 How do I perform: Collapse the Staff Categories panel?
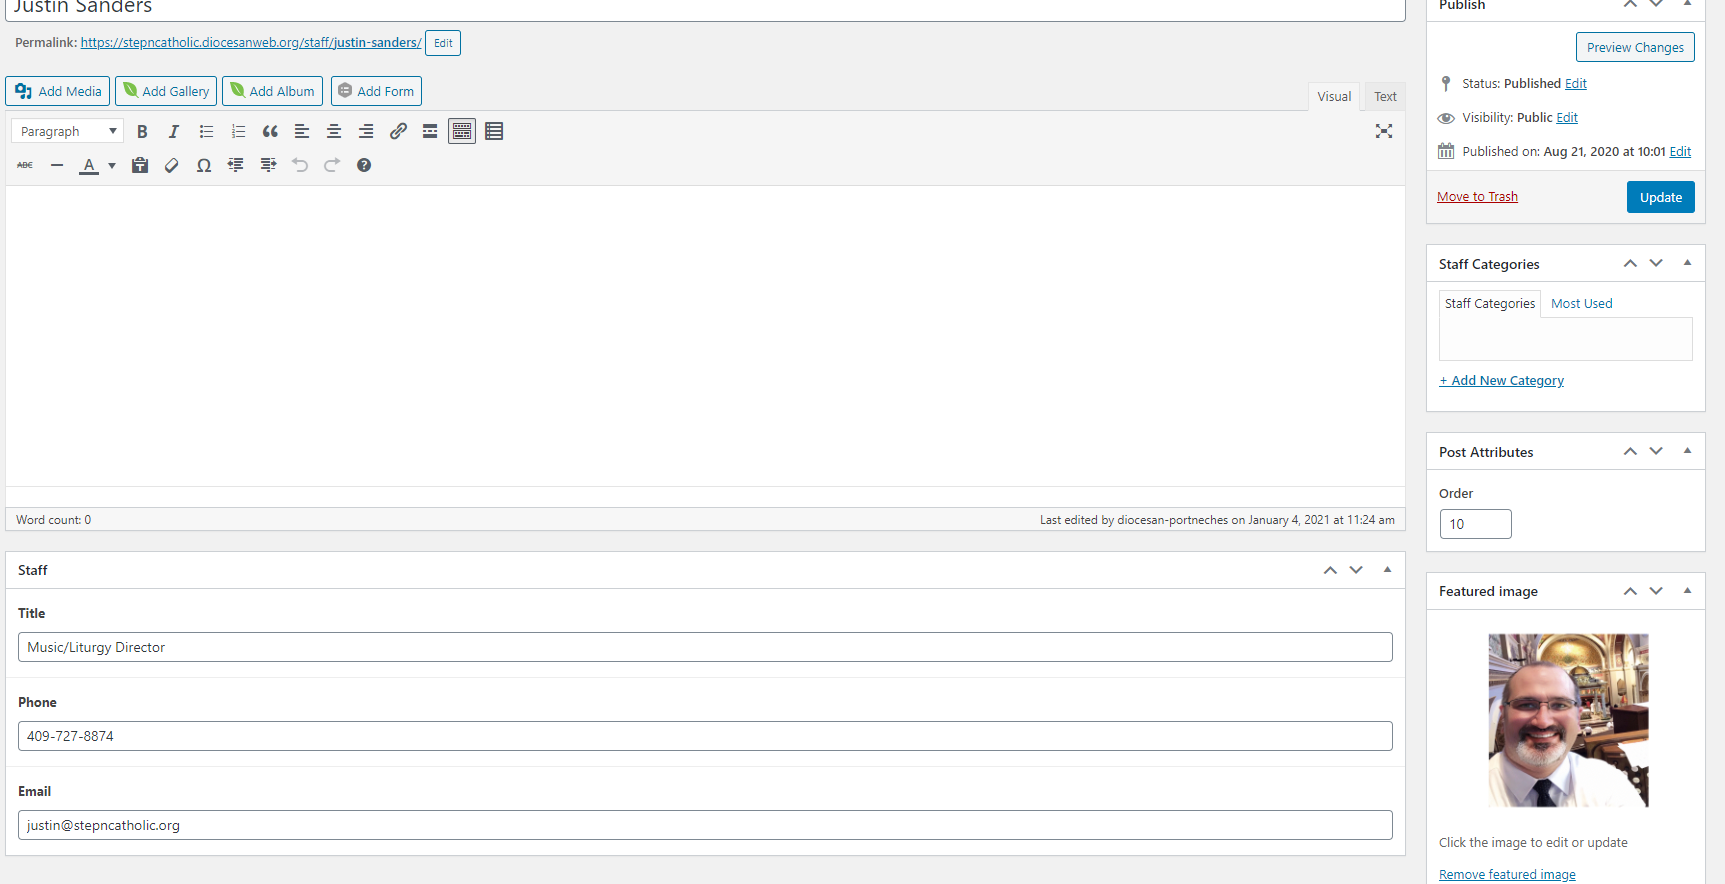point(1687,264)
